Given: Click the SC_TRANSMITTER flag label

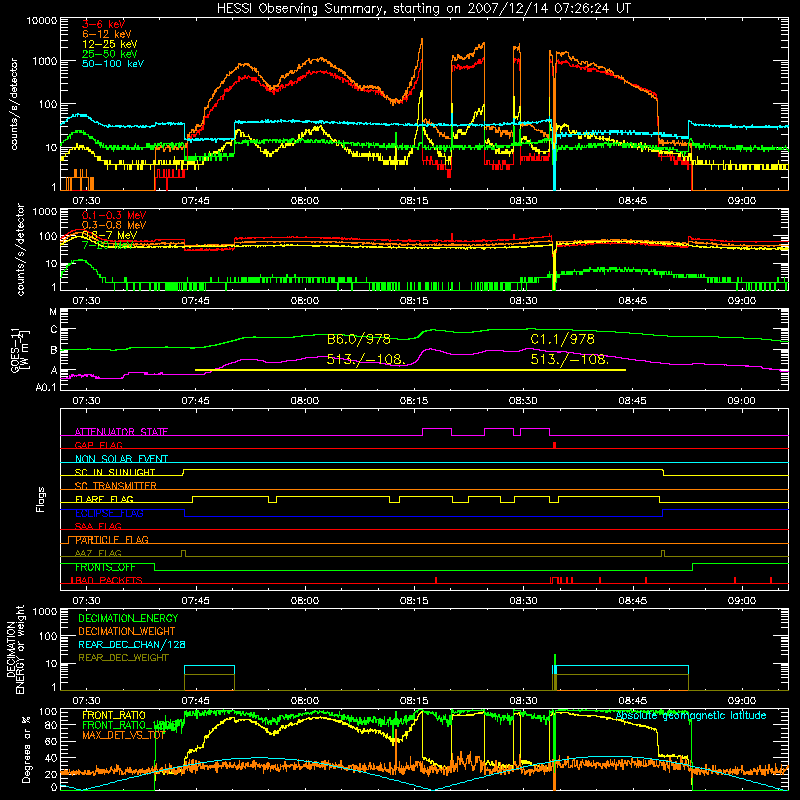Looking at the screenshot, I should 116,486.
